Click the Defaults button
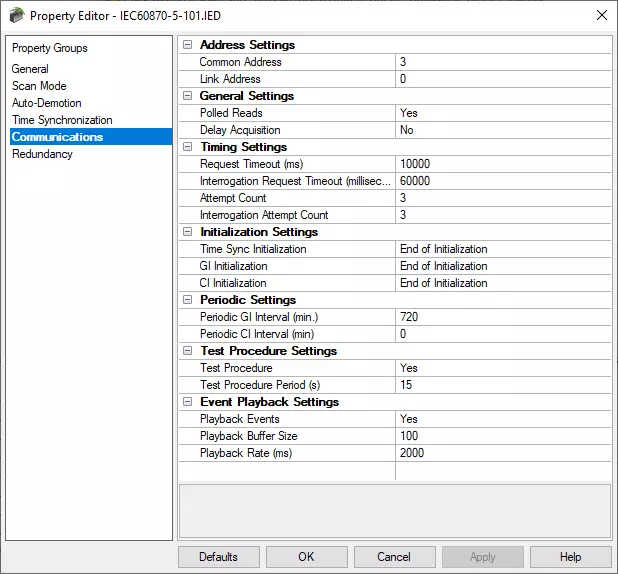618x574 pixels. 219,557
